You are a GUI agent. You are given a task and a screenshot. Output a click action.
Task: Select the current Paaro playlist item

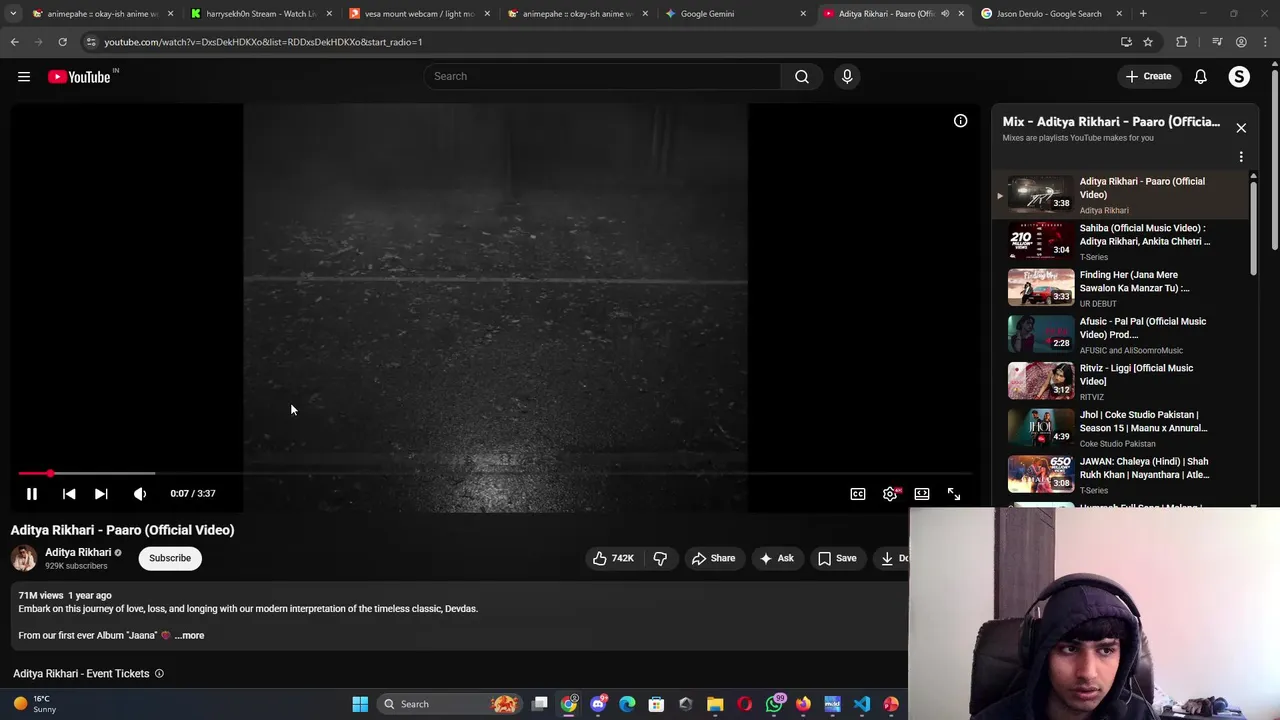tap(1120, 195)
